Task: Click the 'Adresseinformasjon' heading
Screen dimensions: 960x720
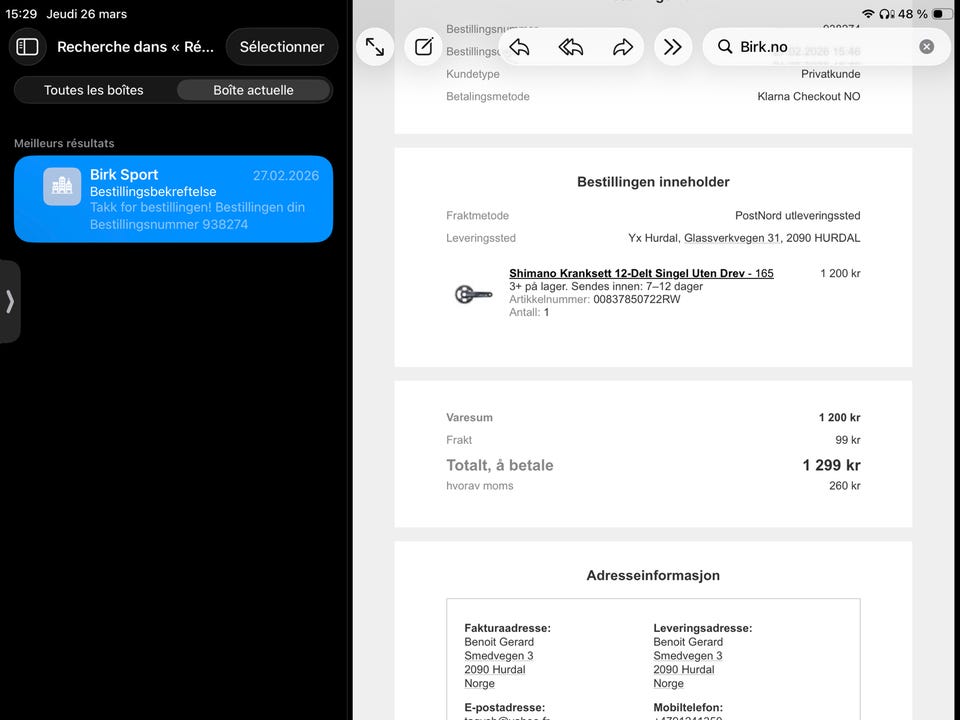Action: 653,575
